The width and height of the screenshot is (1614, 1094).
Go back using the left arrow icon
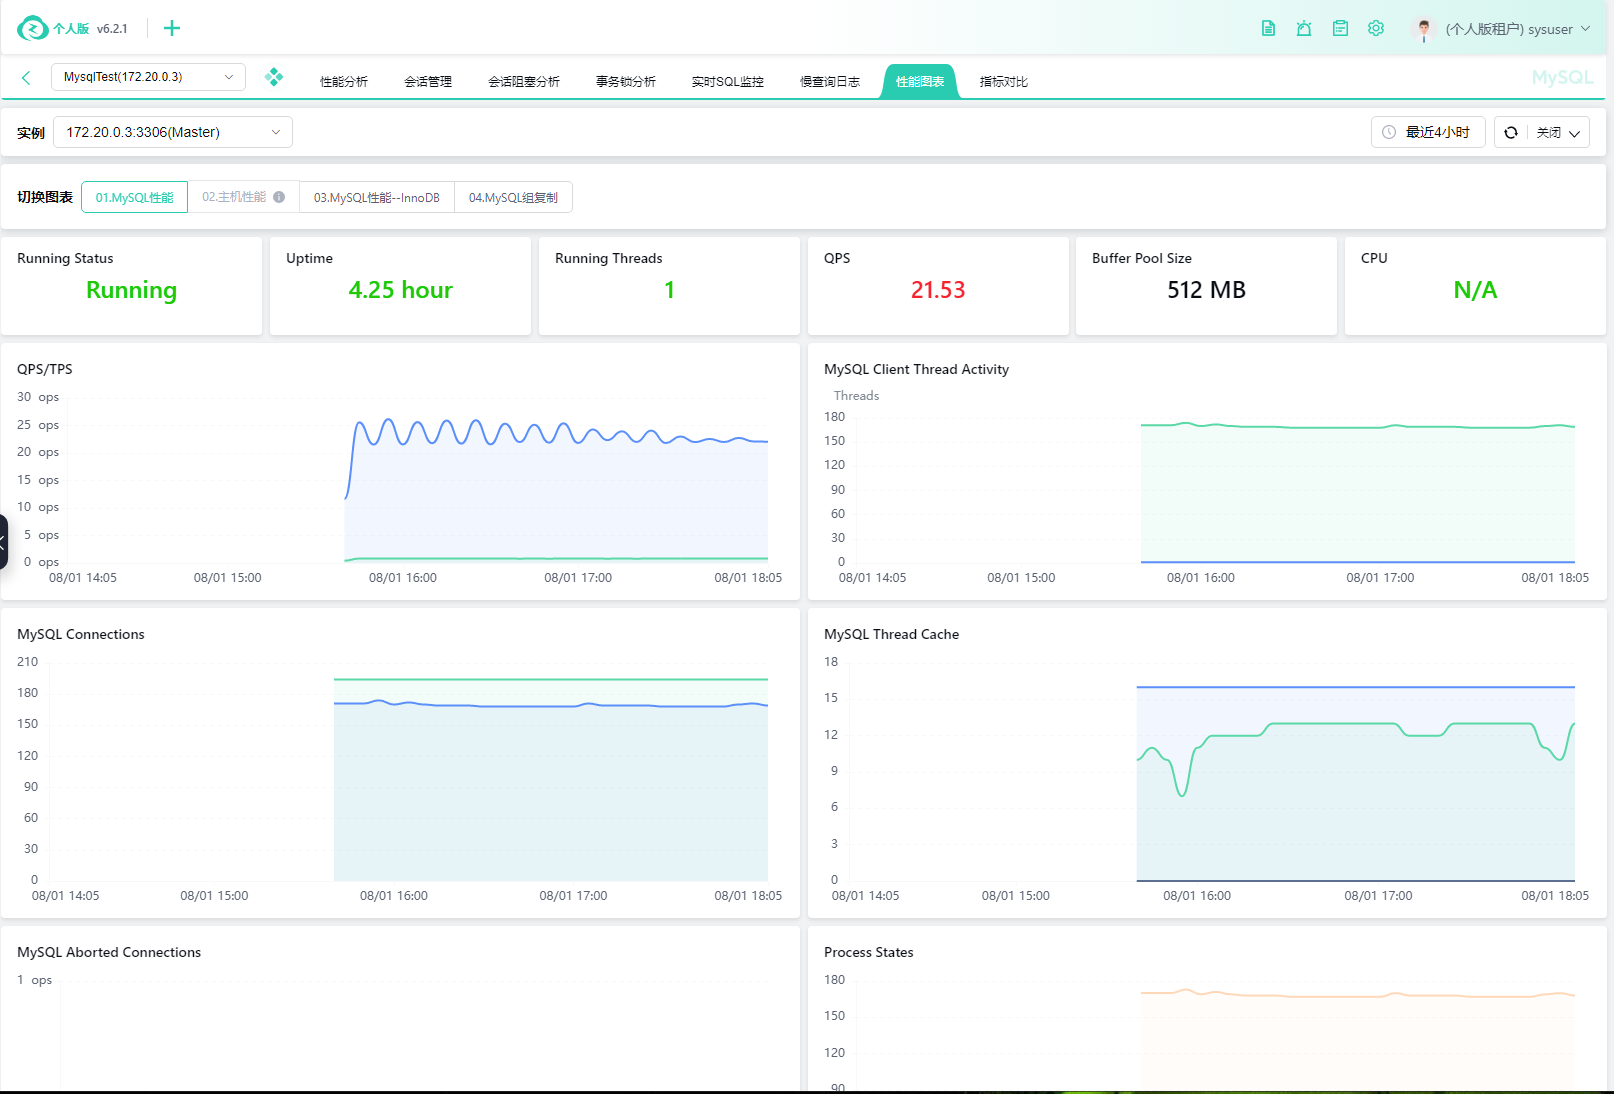coord(26,77)
